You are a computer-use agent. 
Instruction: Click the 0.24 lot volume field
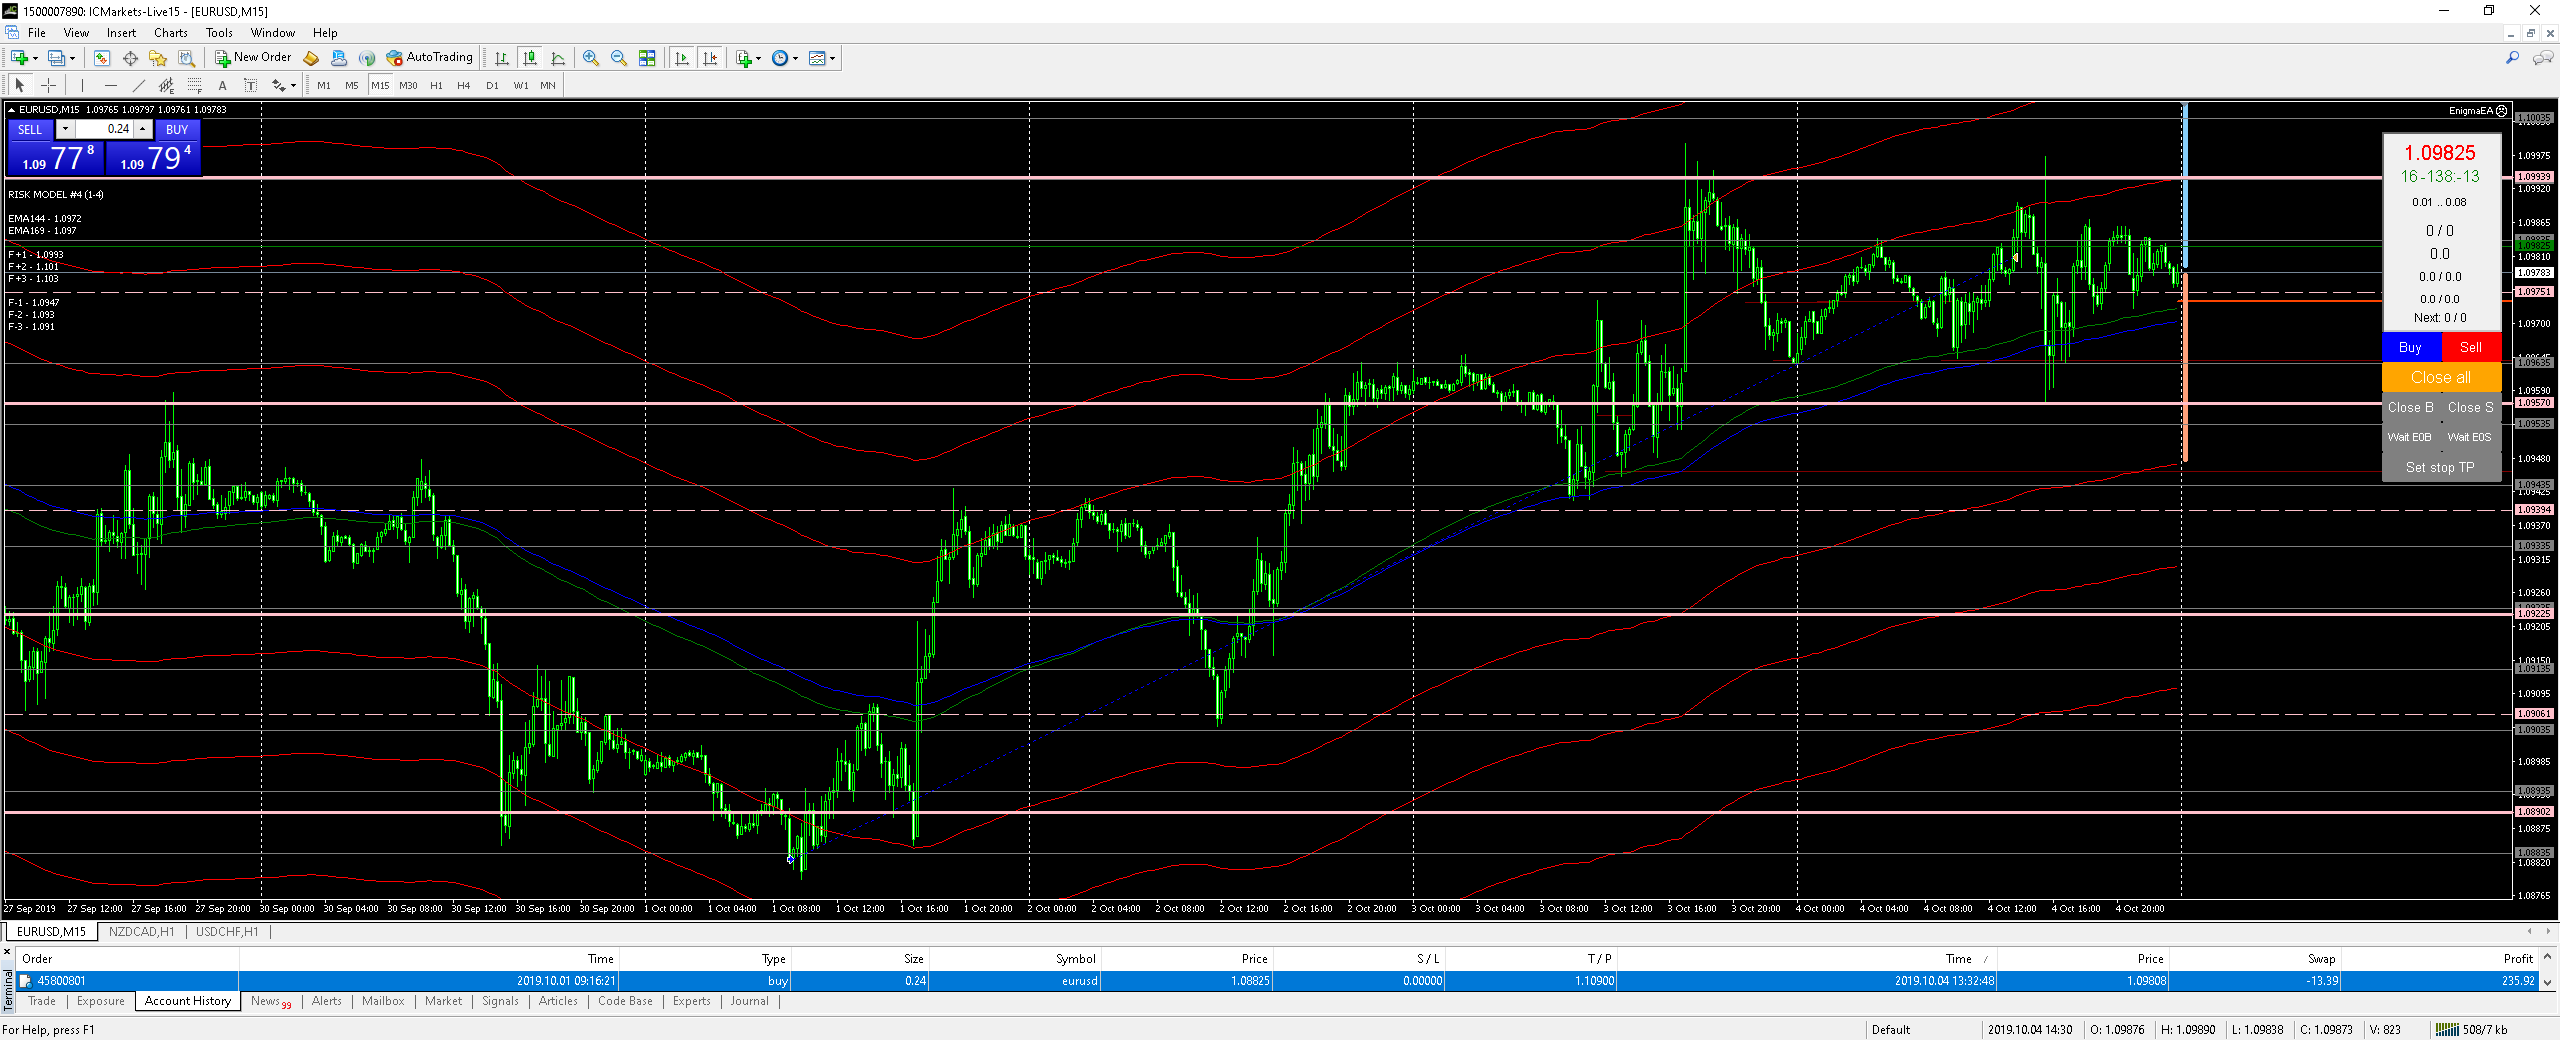(x=104, y=129)
